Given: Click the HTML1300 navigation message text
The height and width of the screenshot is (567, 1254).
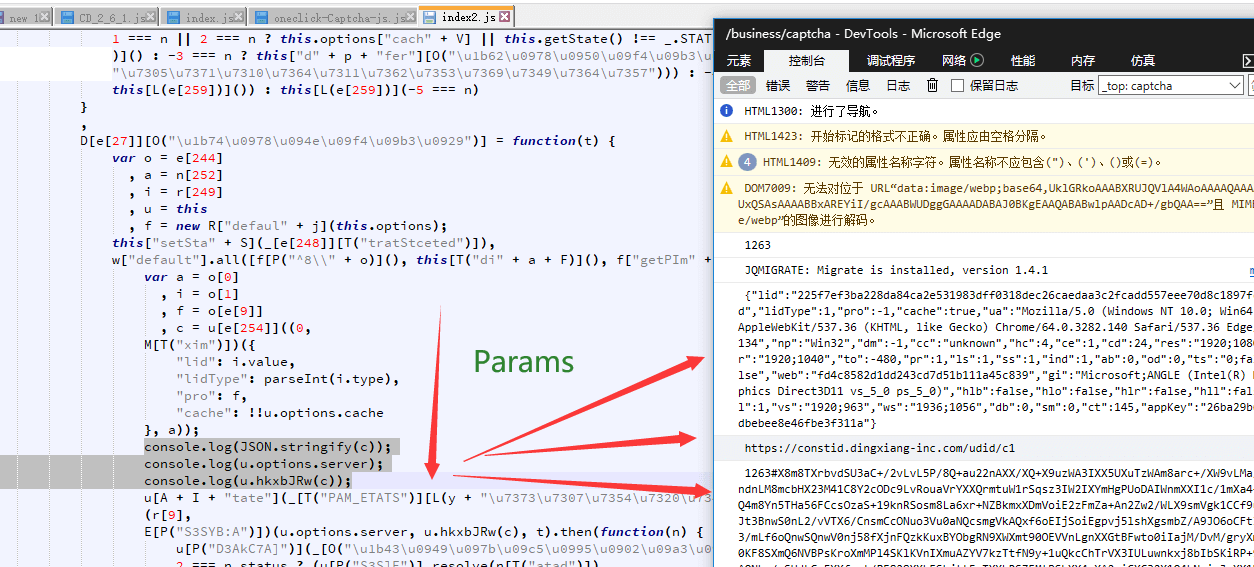Looking at the screenshot, I should pyautogui.click(x=813, y=111).
